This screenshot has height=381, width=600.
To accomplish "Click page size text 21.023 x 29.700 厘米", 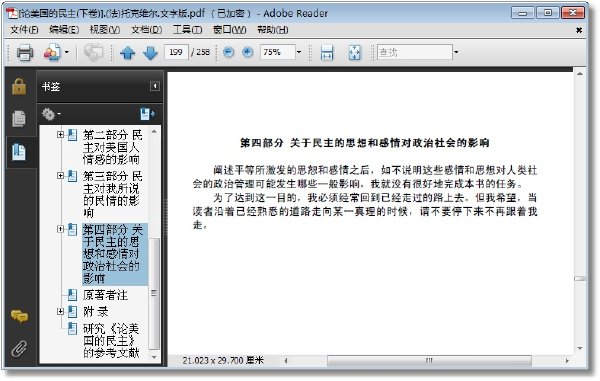I will tap(223, 360).
